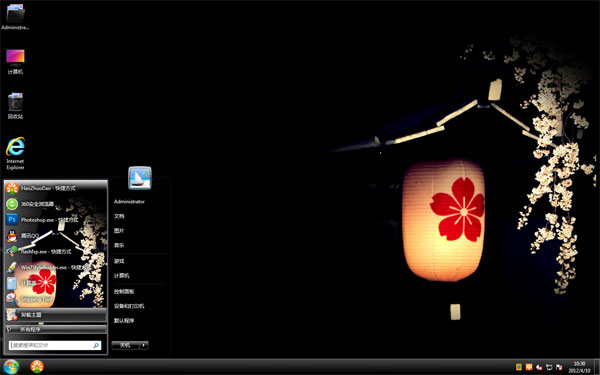Click the network tray icon
This screenshot has height=375, width=600.
click(549, 367)
